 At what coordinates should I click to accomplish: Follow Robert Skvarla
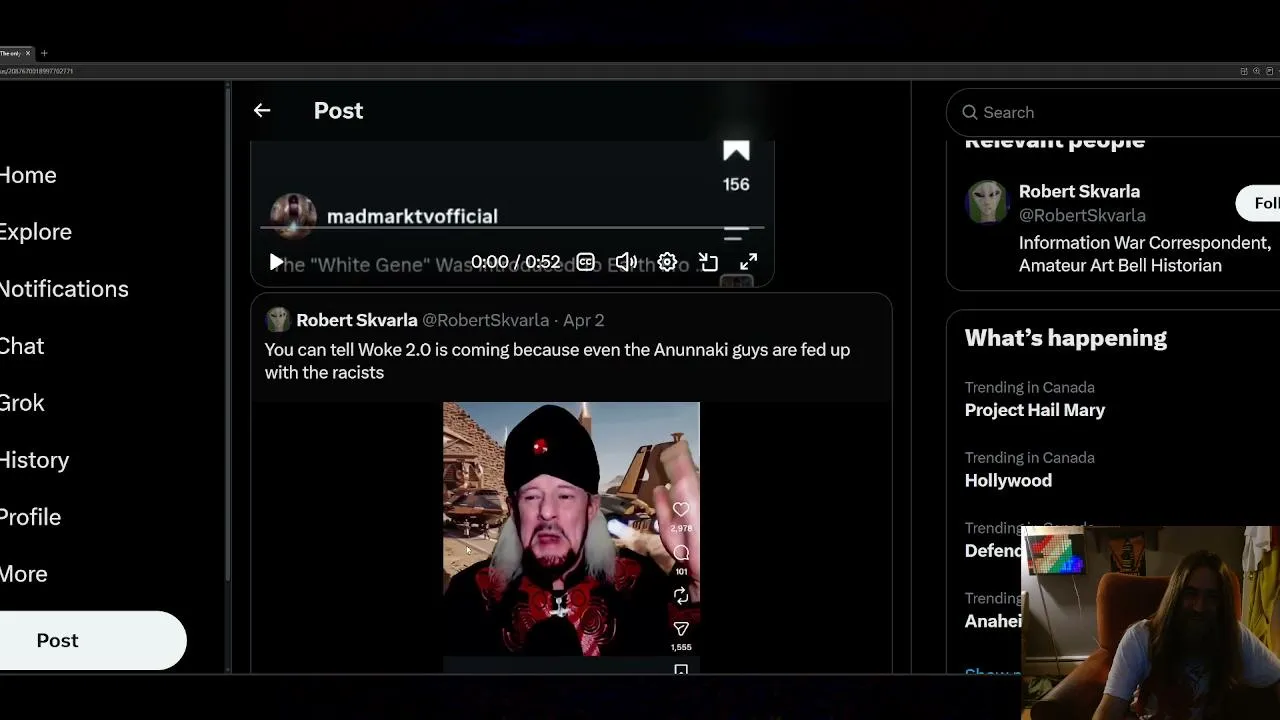(x=1259, y=203)
